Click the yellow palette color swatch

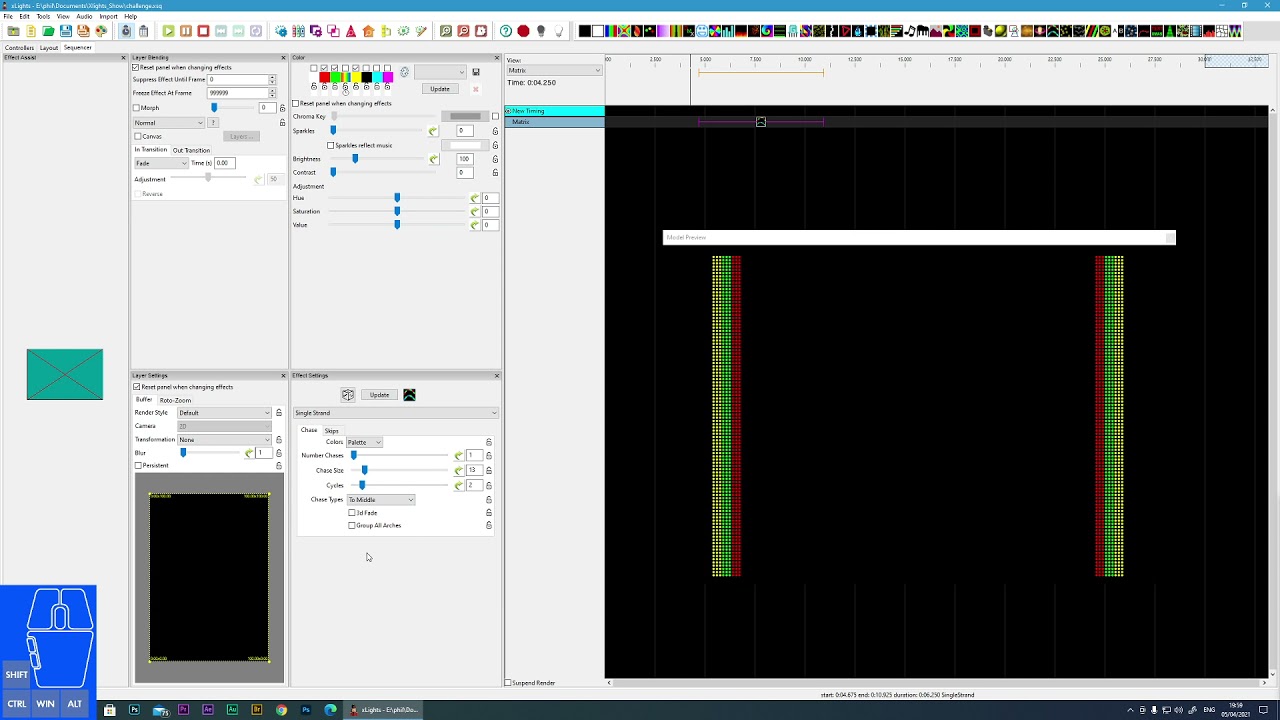pyautogui.click(x=355, y=77)
